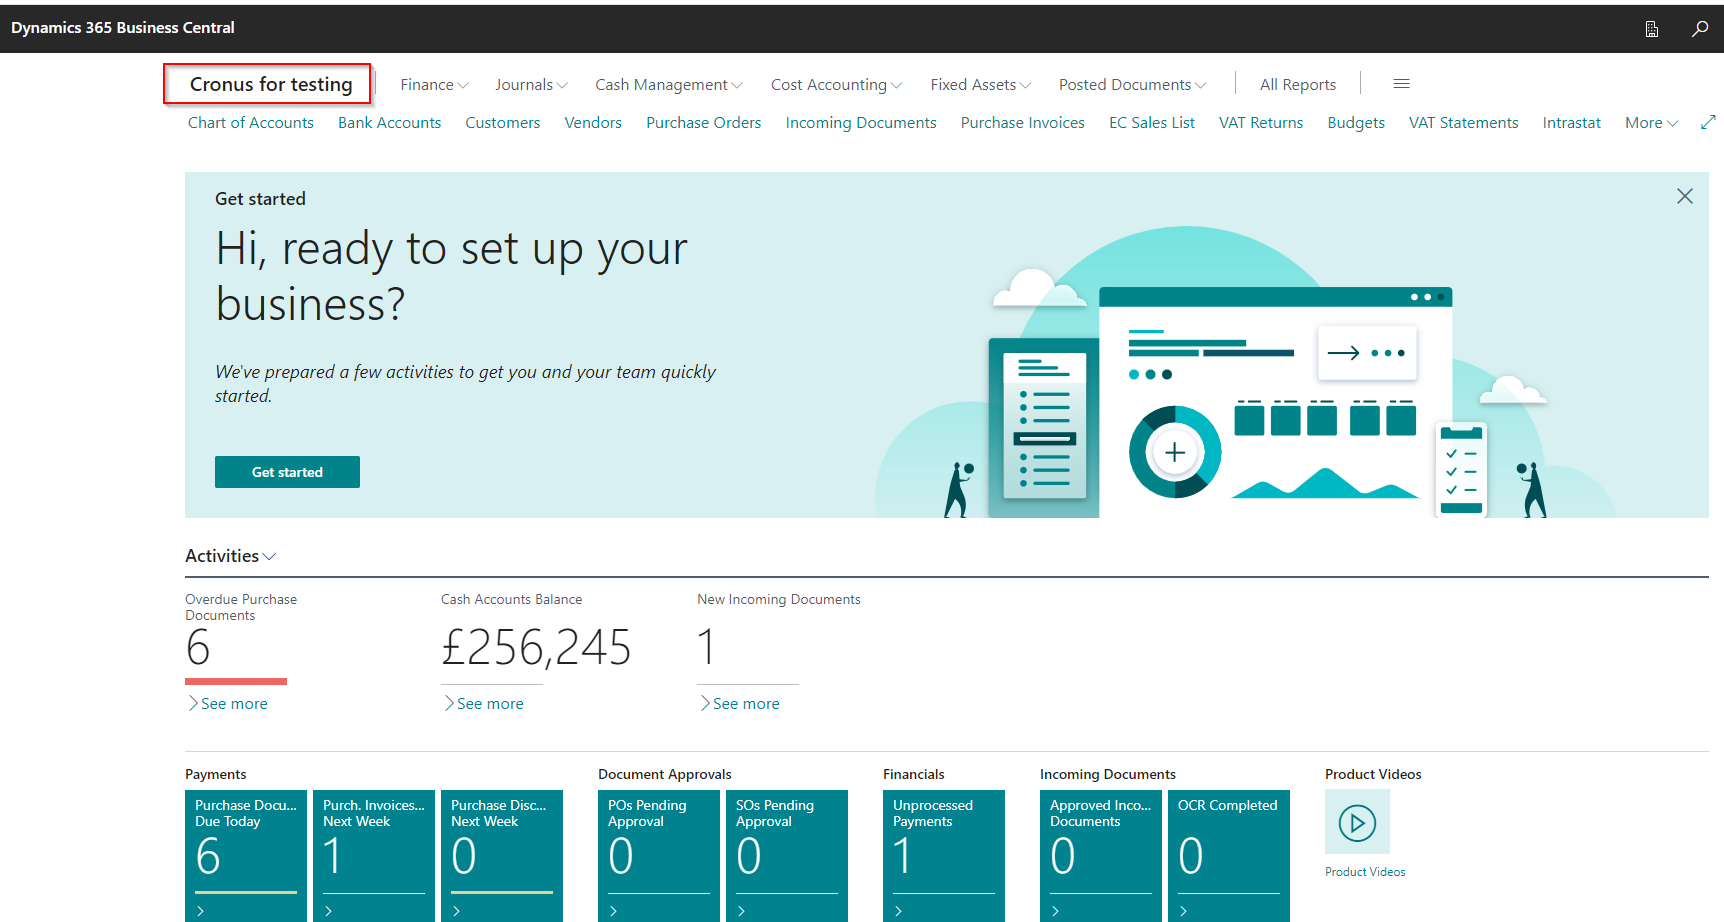
Task: Click arrow on SOs Pending Approval tile
Action: tap(742, 911)
